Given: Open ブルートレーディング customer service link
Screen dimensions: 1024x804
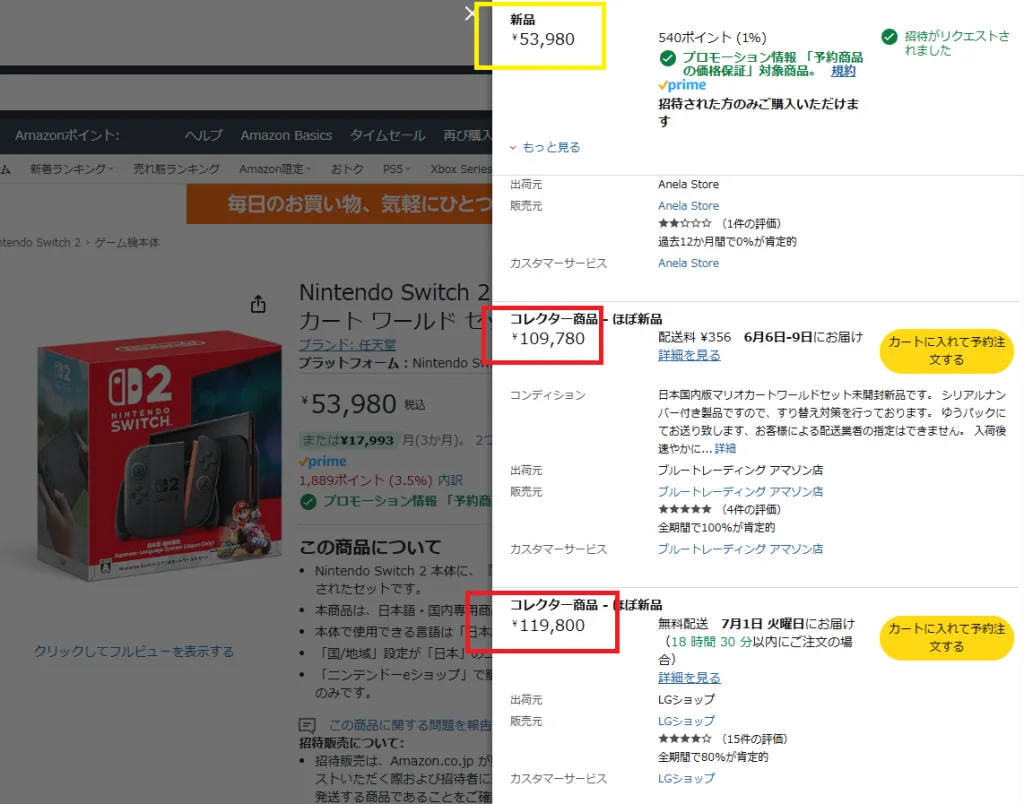Looking at the screenshot, I should [740, 549].
